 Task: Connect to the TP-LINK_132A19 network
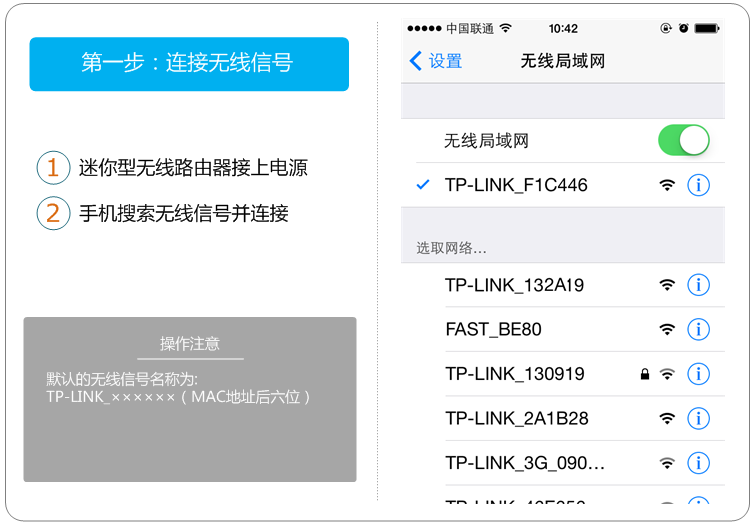(514, 285)
